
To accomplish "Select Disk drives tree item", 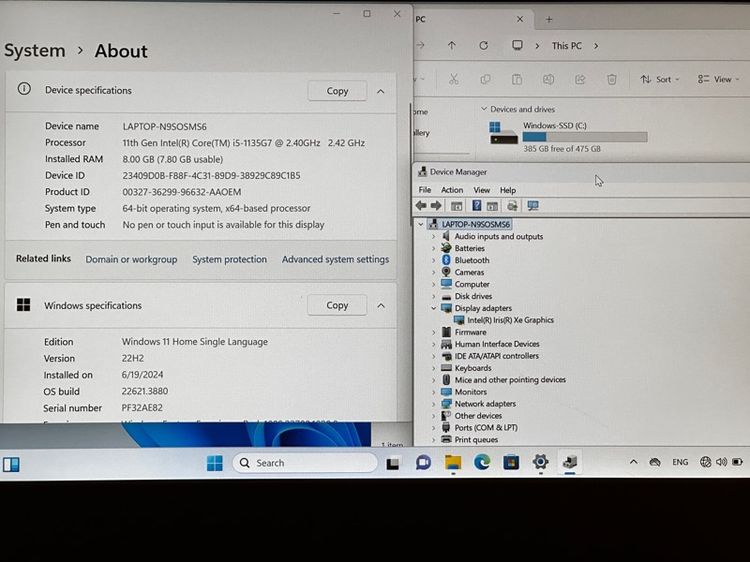I will click(x=473, y=296).
